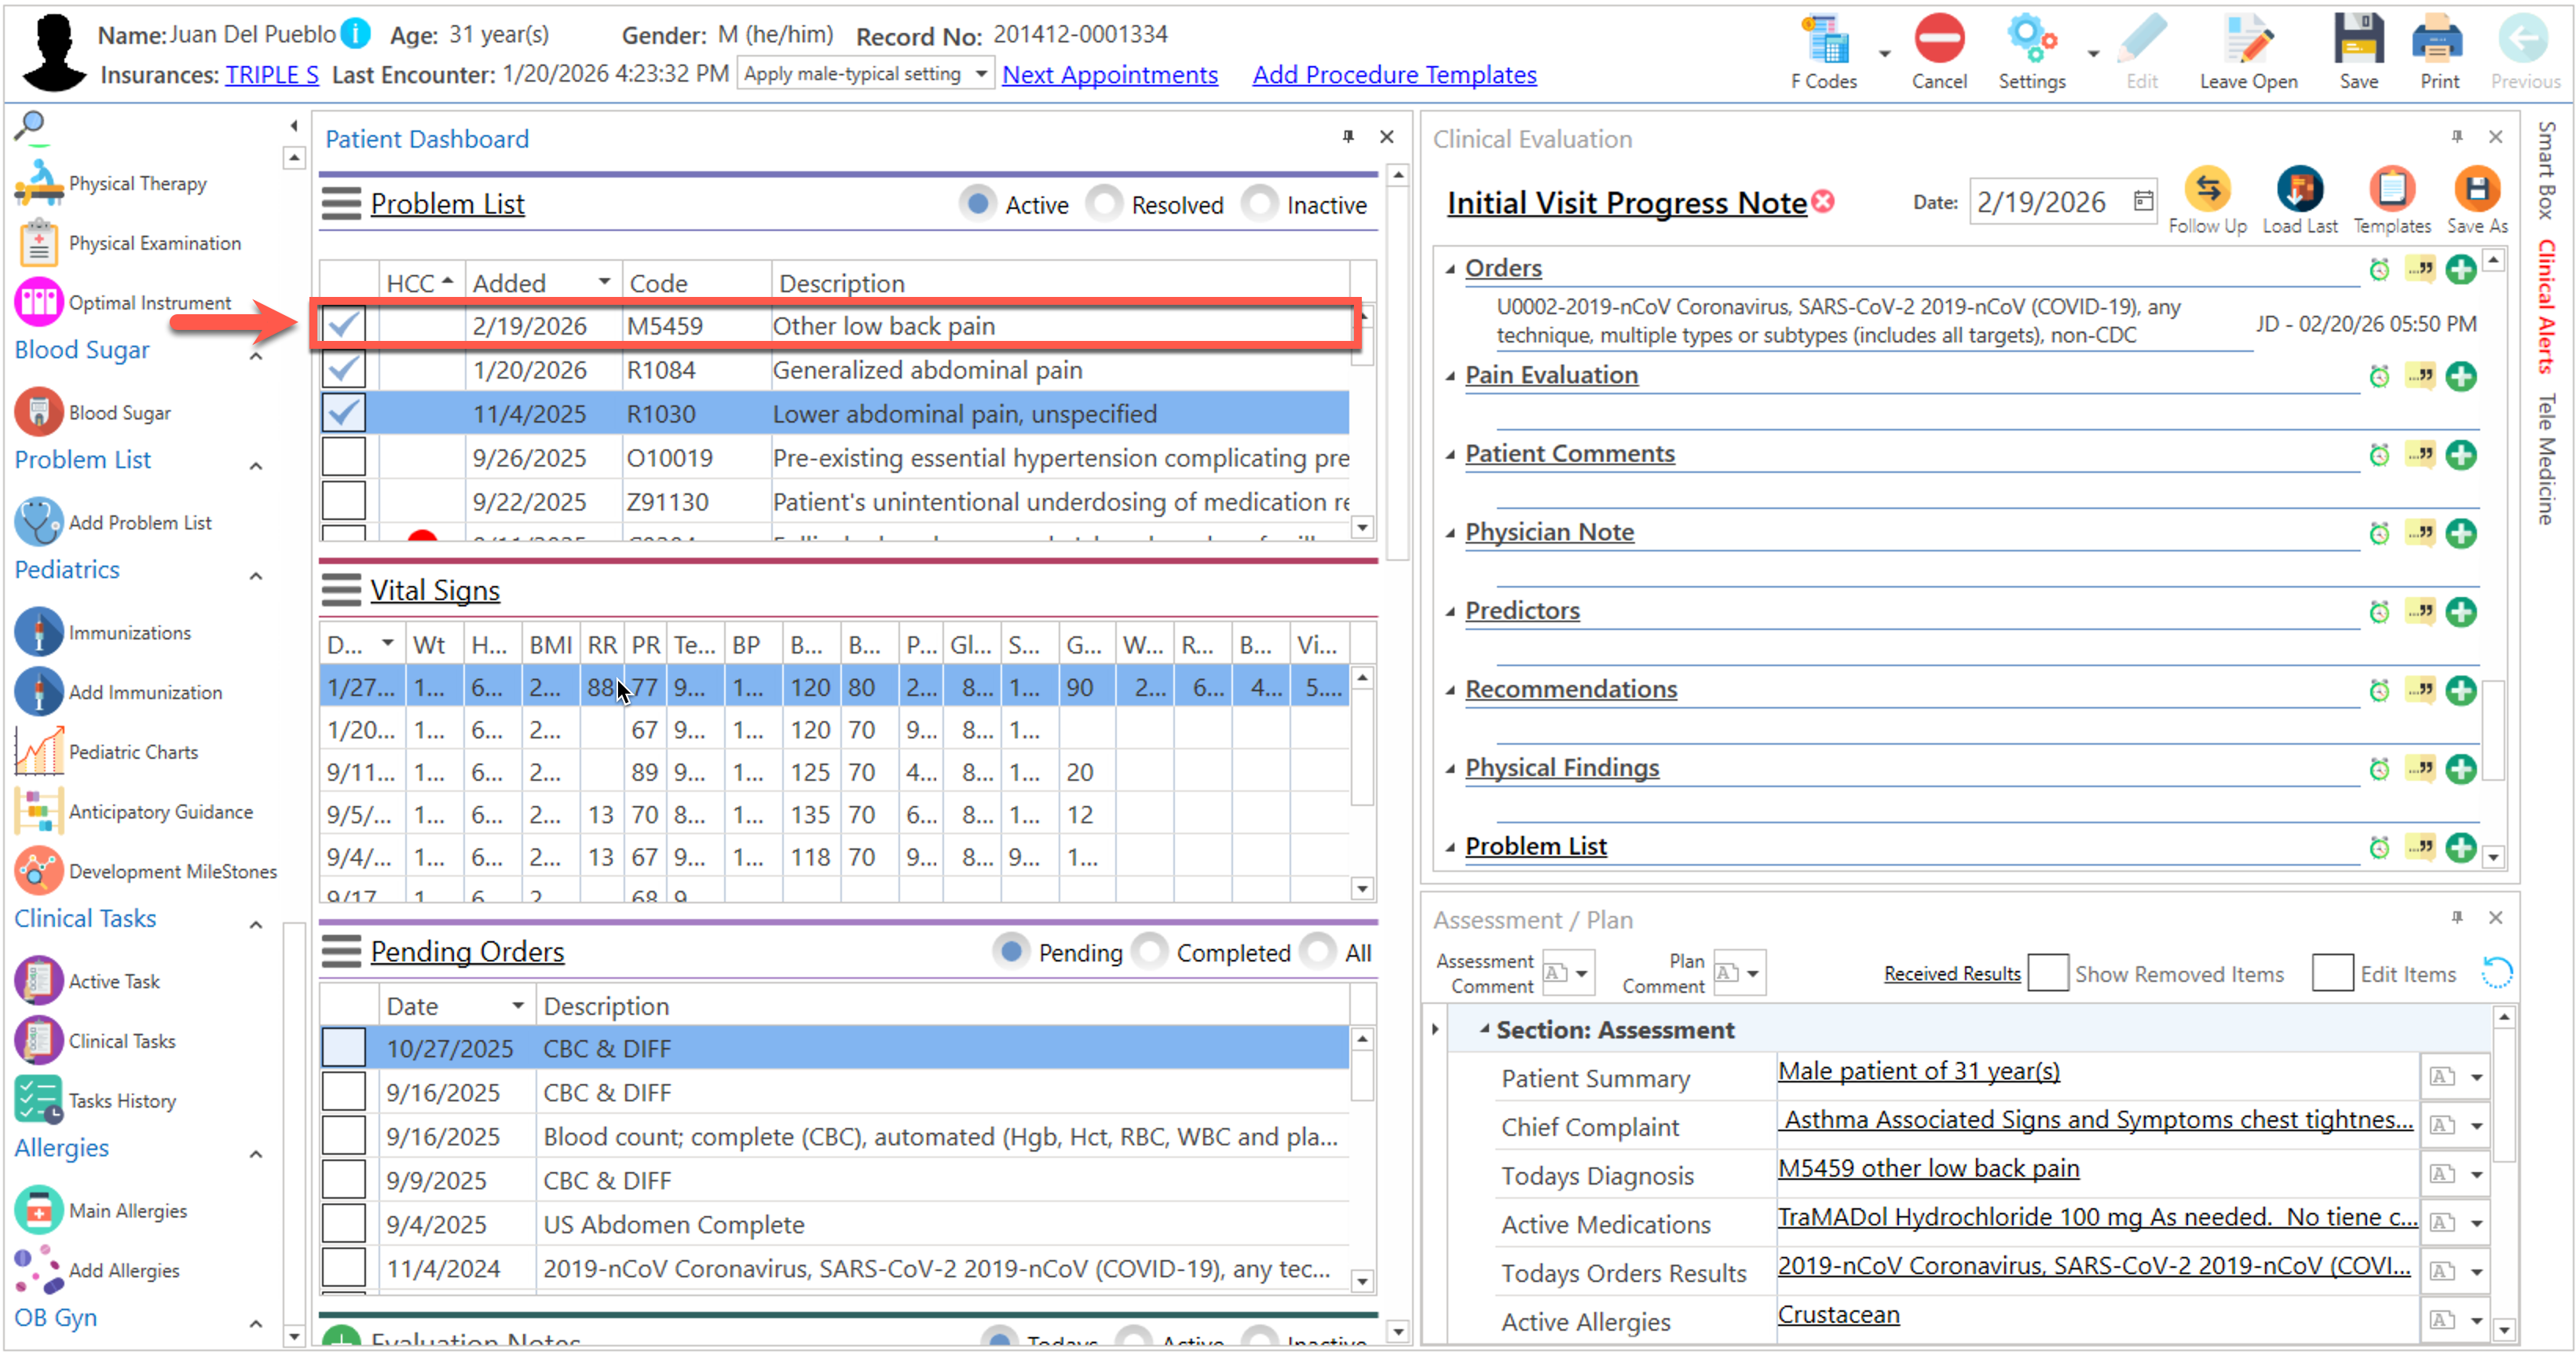The image size is (2576, 1359).
Task: Open 'Apply male-typical setting' dropdown
Action: pos(981,74)
